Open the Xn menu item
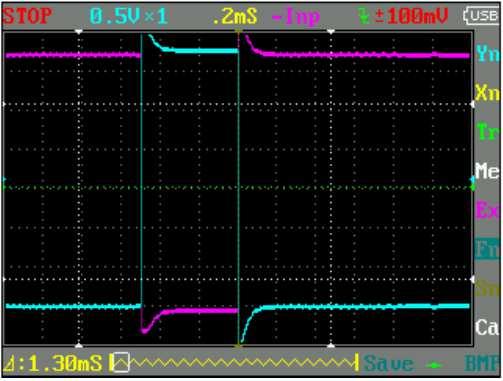Screen dimensions: 503x381 coord(487,93)
